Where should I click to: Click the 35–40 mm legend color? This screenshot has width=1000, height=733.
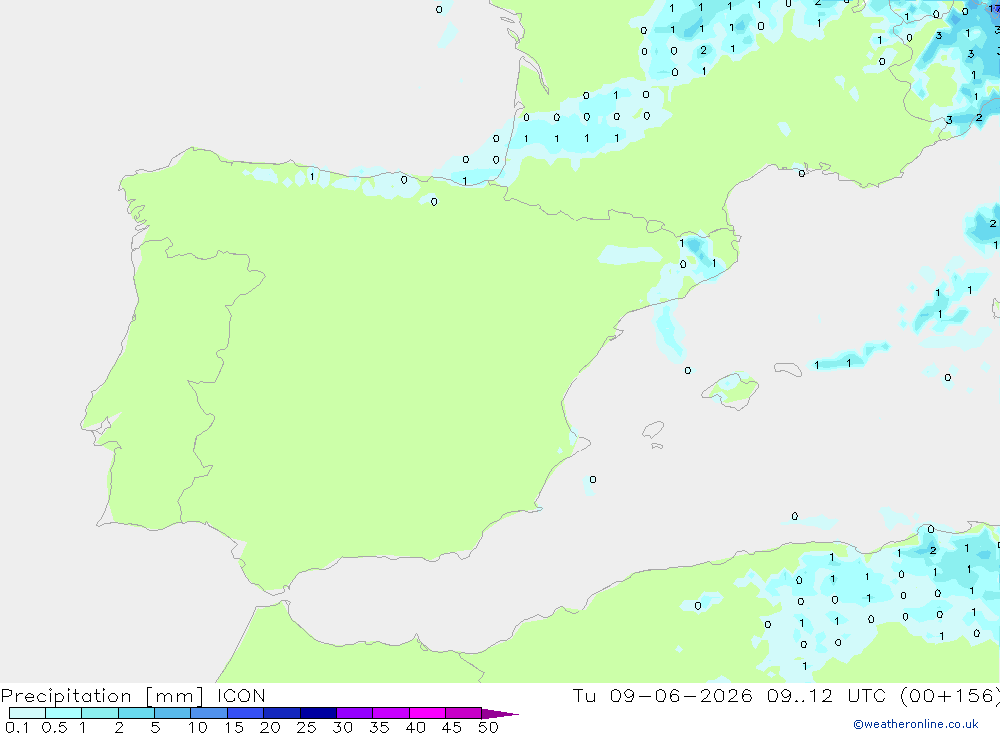coord(391,713)
